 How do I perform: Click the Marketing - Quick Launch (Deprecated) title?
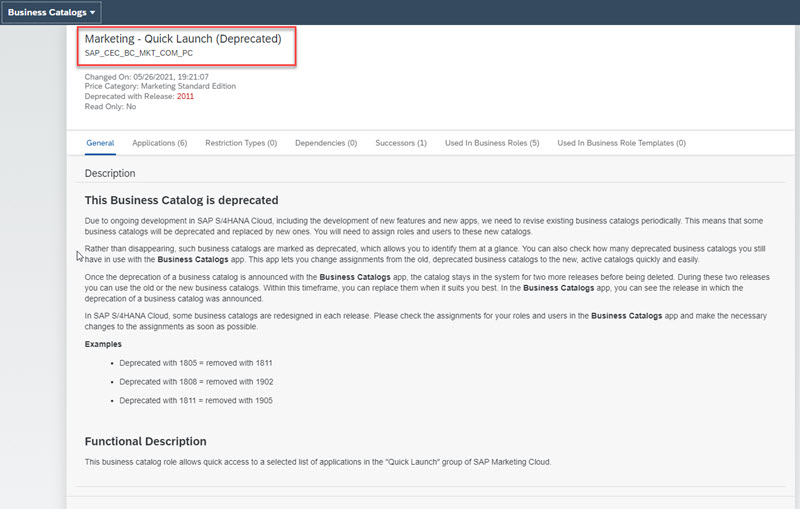(x=183, y=39)
